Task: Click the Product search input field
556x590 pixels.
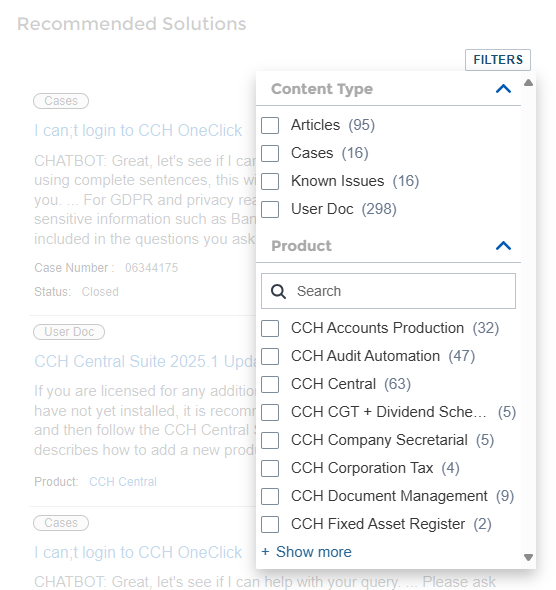Action: [x=388, y=291]
